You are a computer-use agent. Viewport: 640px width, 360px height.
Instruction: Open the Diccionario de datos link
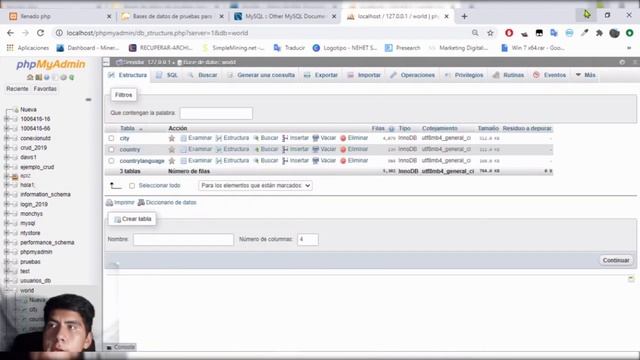pos(167,202)
